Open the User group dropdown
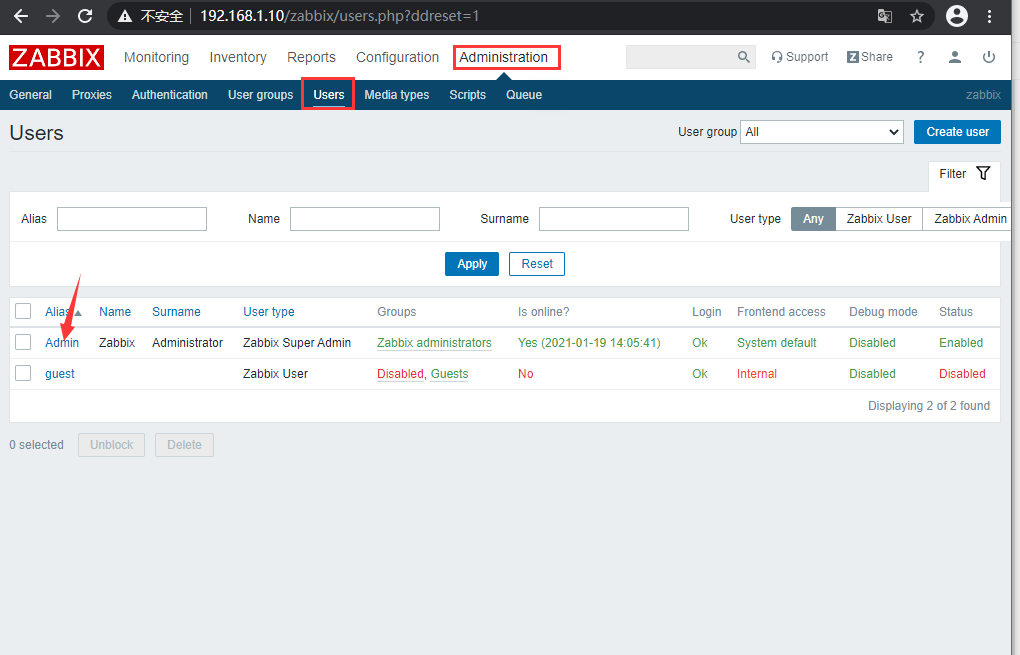This screenshot has width=1020, height=655. tap(822, 132)
